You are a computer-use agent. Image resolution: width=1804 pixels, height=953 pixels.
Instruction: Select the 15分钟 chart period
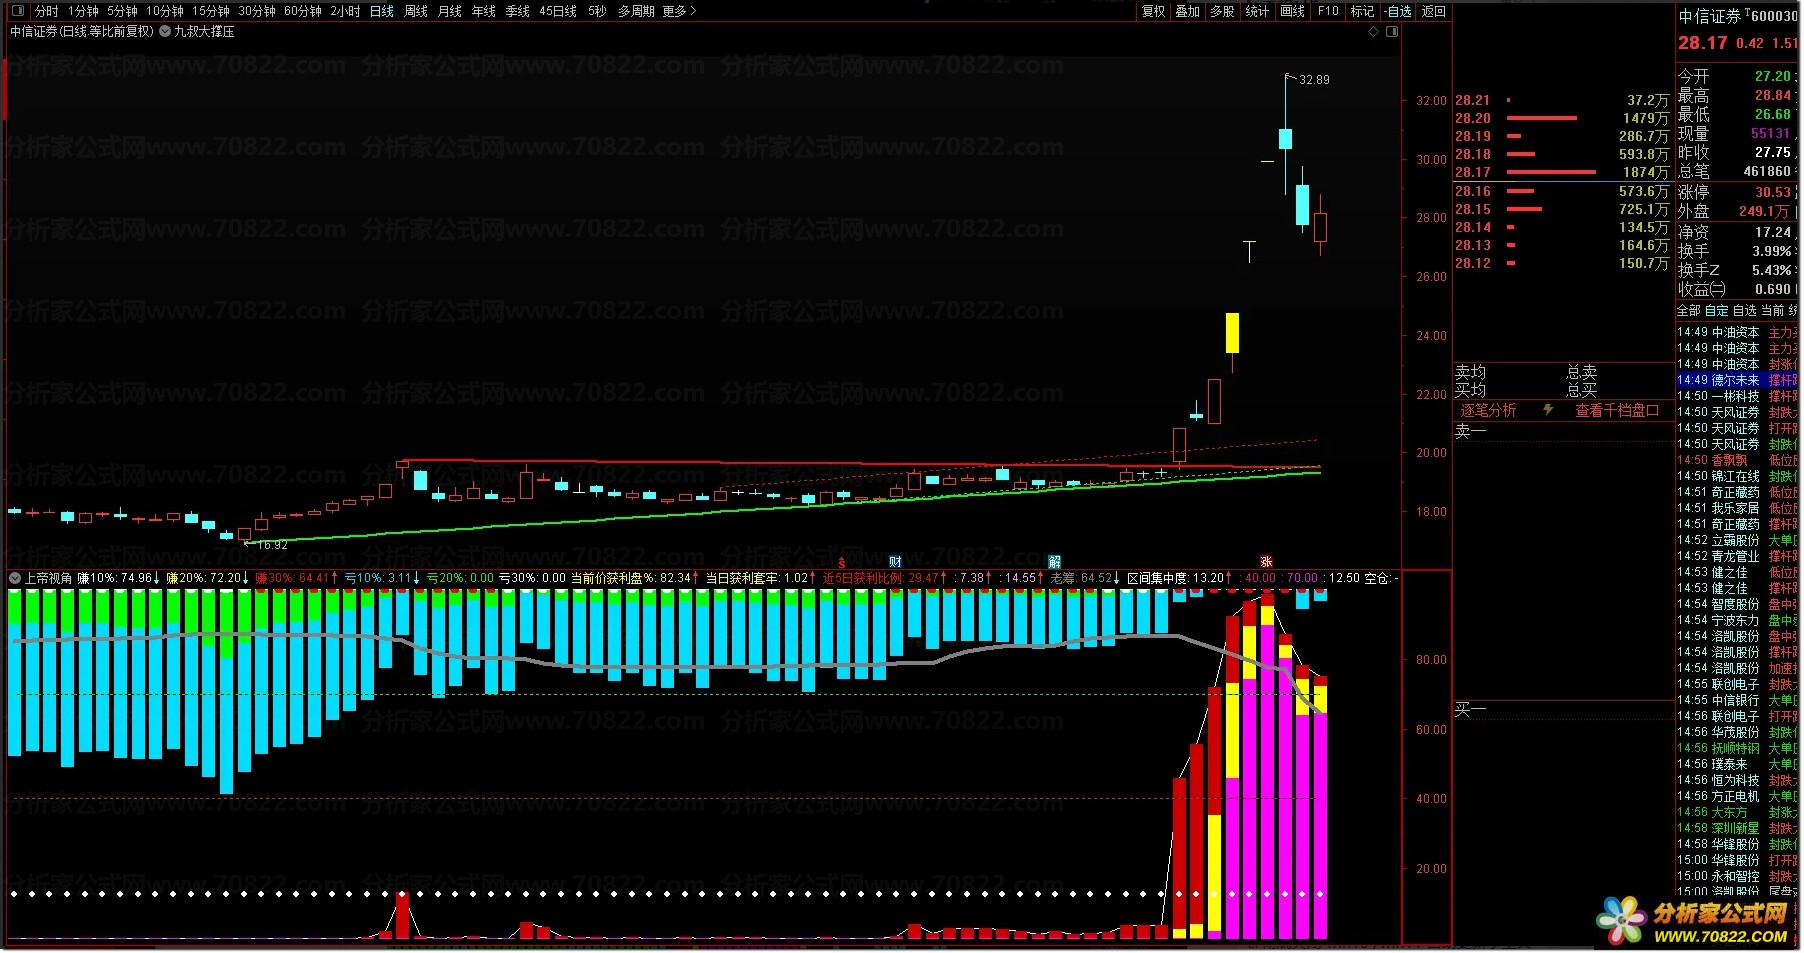point(211,11)
